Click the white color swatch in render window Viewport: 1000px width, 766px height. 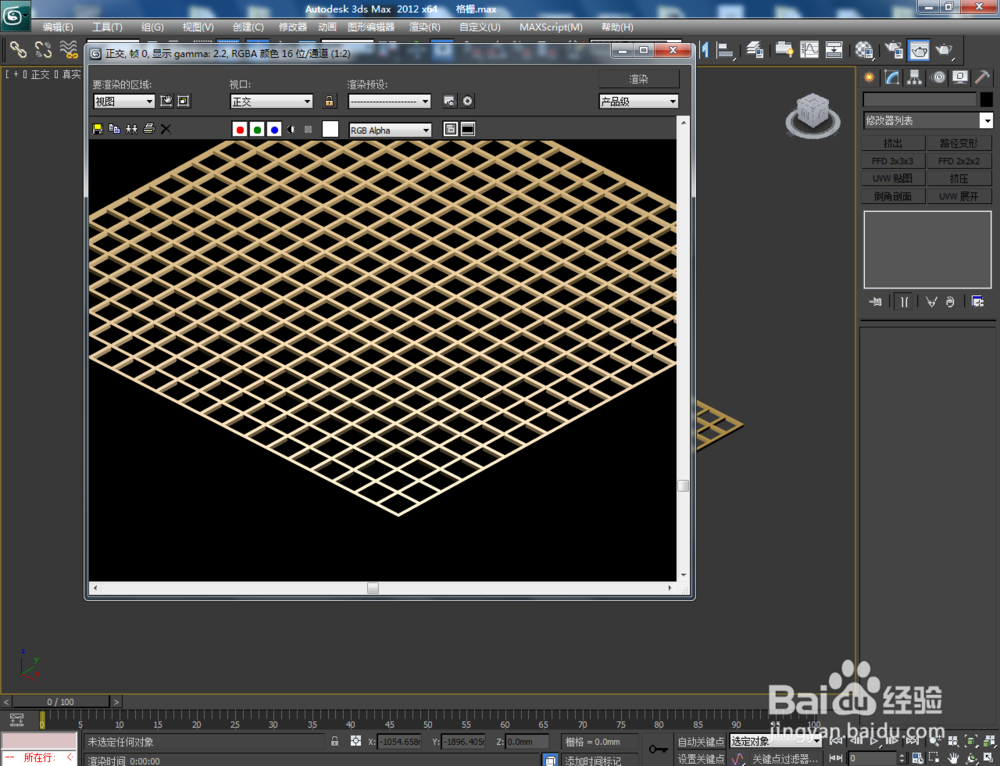click(330, 129)
